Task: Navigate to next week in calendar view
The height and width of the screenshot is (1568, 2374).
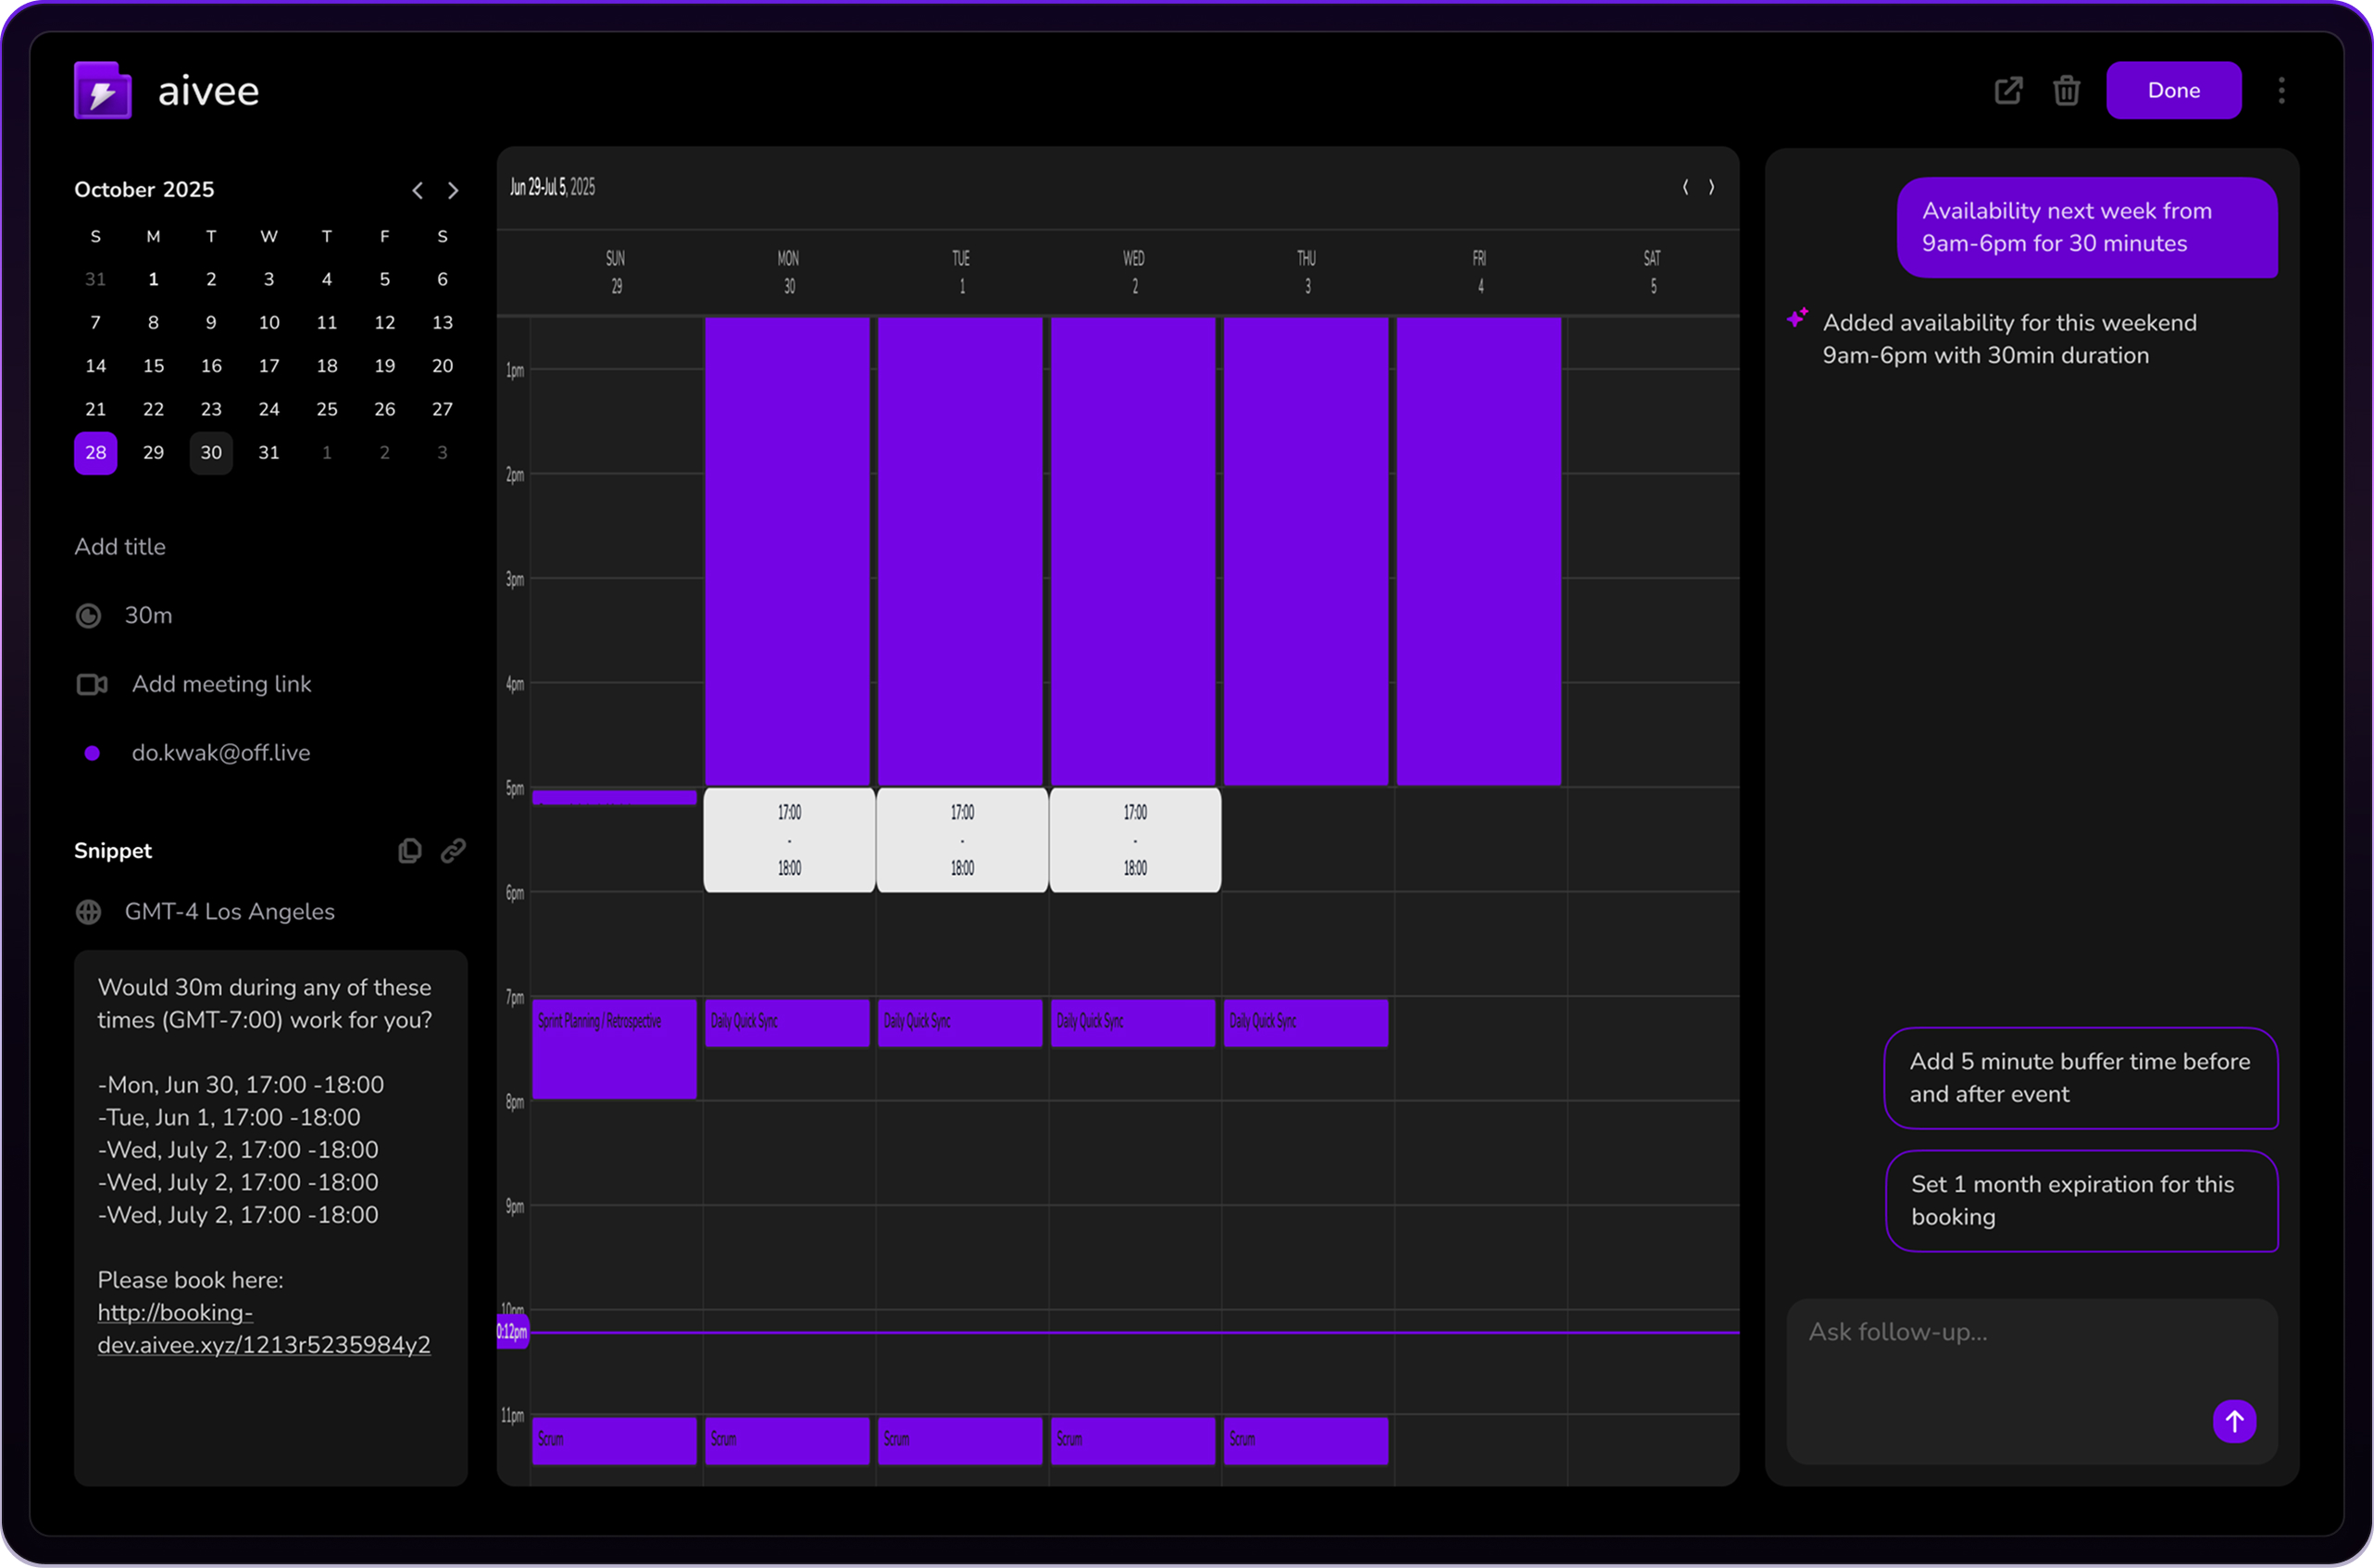Action: pyautogui.click(x=1712, y=187)
